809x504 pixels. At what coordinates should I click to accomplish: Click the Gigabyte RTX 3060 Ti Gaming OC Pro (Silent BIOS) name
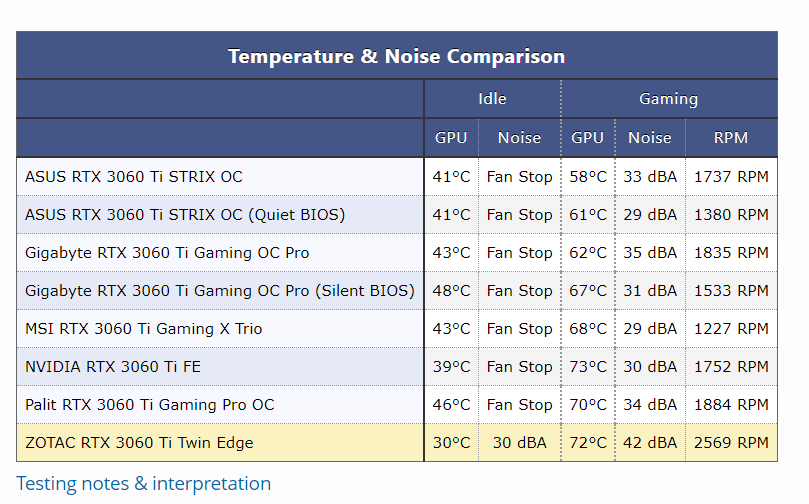coord(219,291)
